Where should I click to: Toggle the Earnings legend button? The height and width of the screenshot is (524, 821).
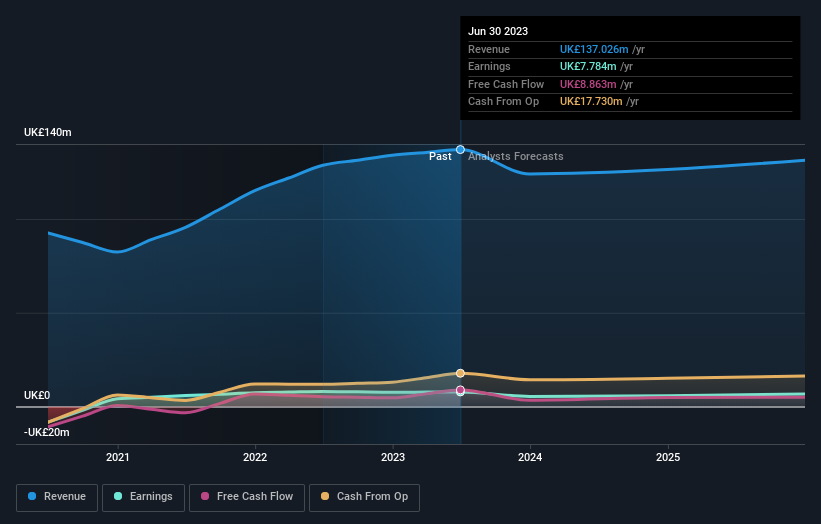tap(143, 497)
